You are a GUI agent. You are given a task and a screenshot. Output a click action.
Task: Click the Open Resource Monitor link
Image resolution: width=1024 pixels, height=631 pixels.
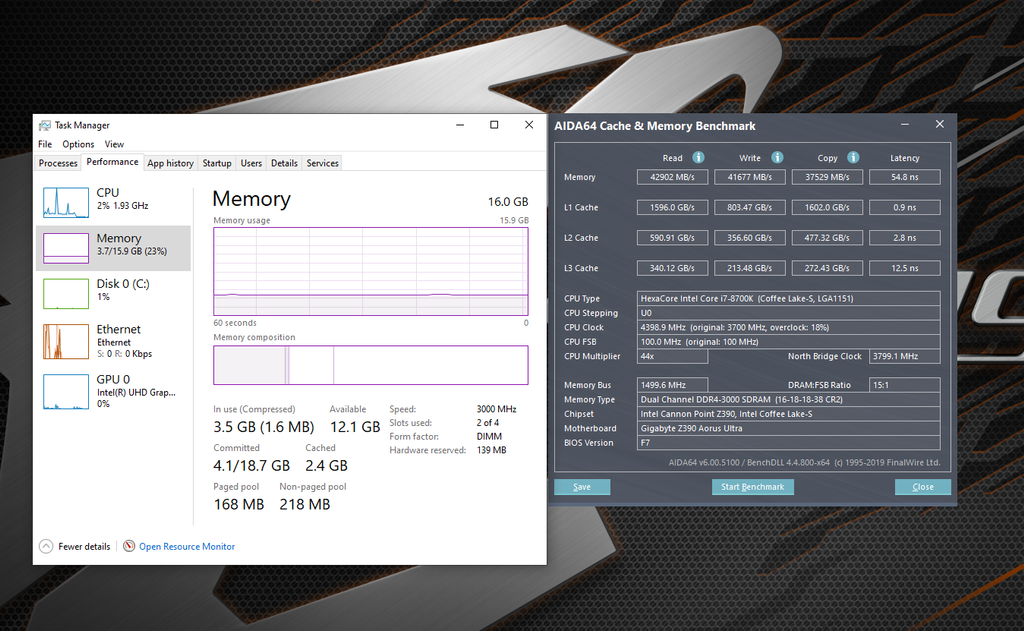tap(187, 547)
